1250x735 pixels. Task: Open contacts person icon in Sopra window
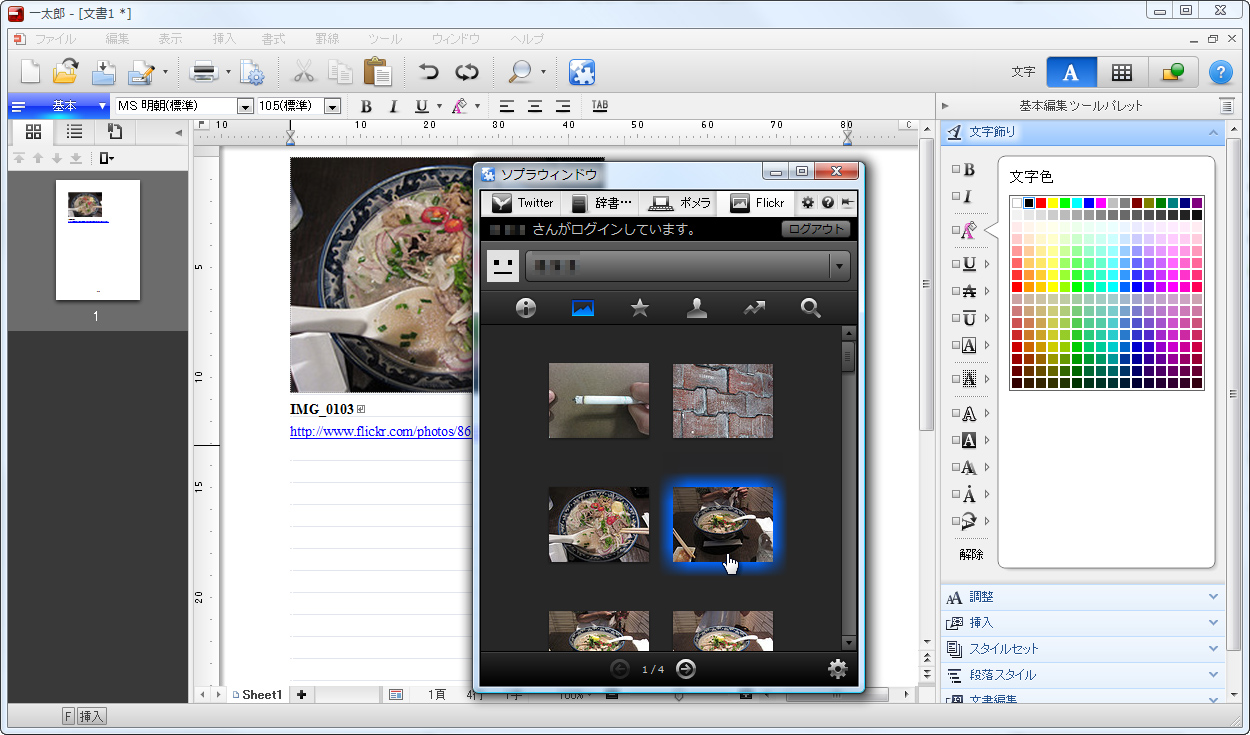click(x=697, y=308)
